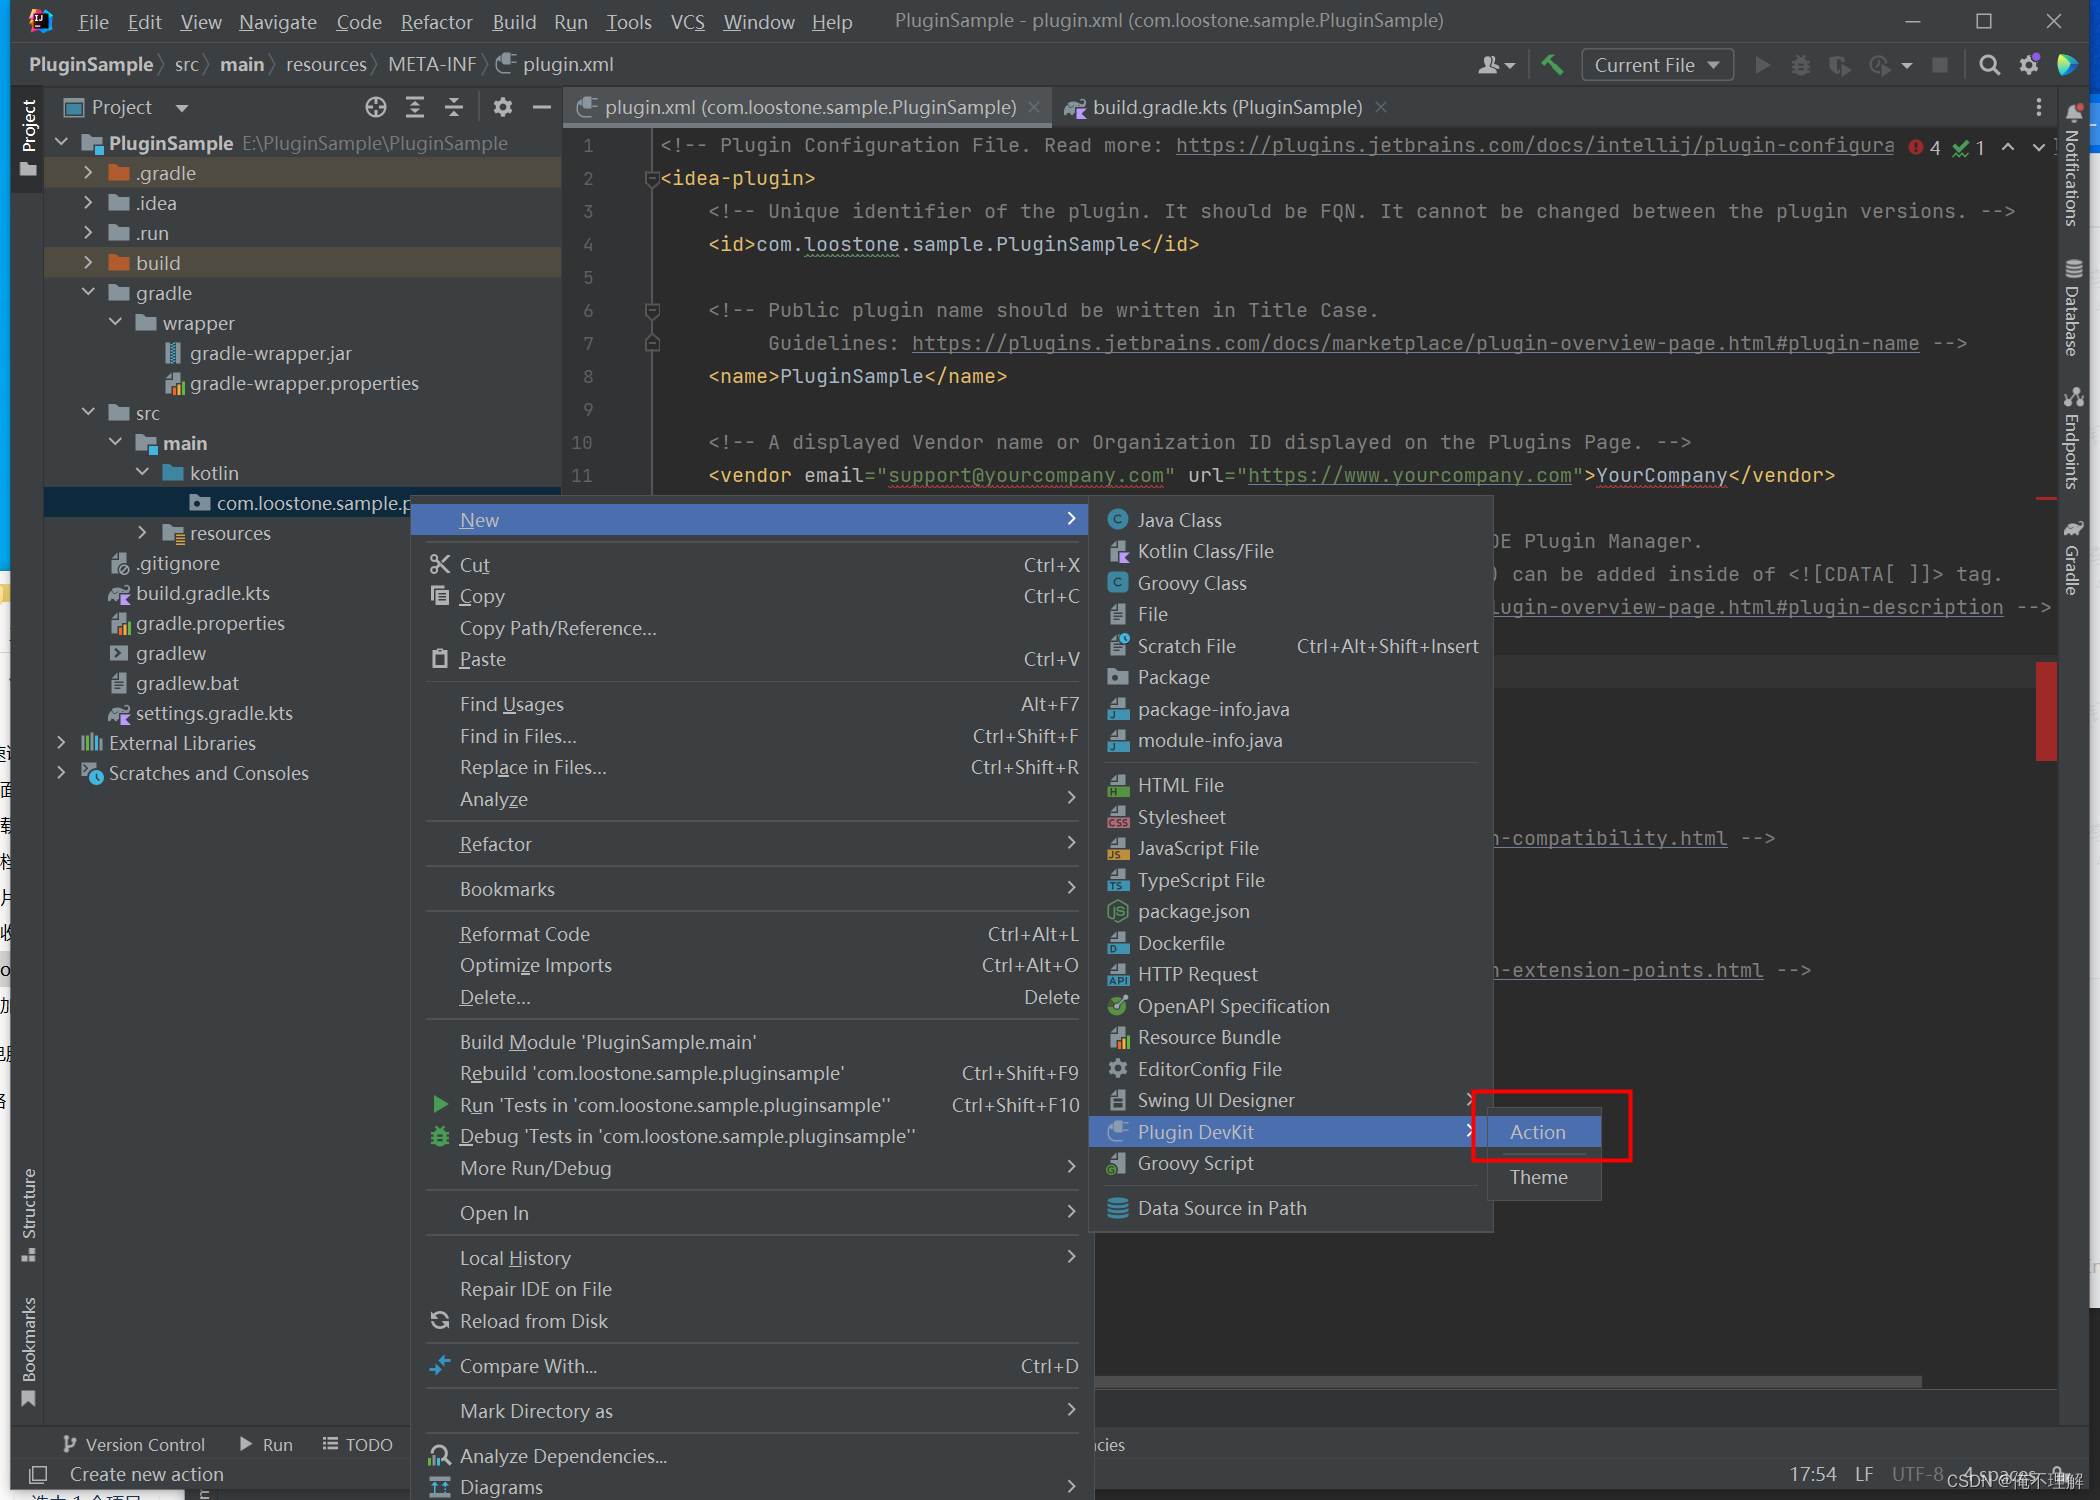Viewport: 2100px width, 1500px height.
Task: Click the plugin-configuration docs link on line 1
Action: click(1535, 145)
